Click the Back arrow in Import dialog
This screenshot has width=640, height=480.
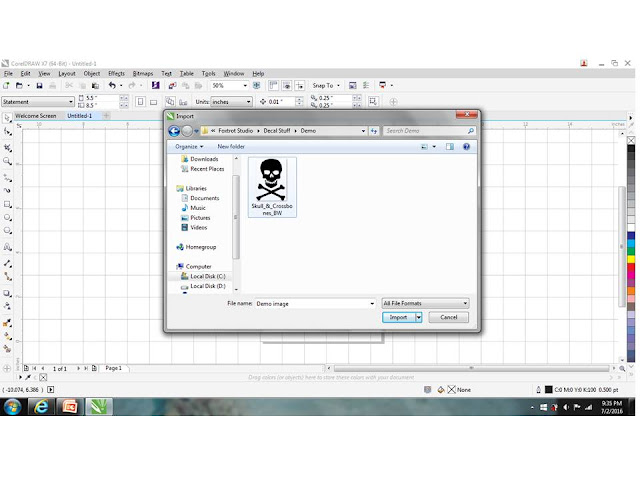[174, 131]
